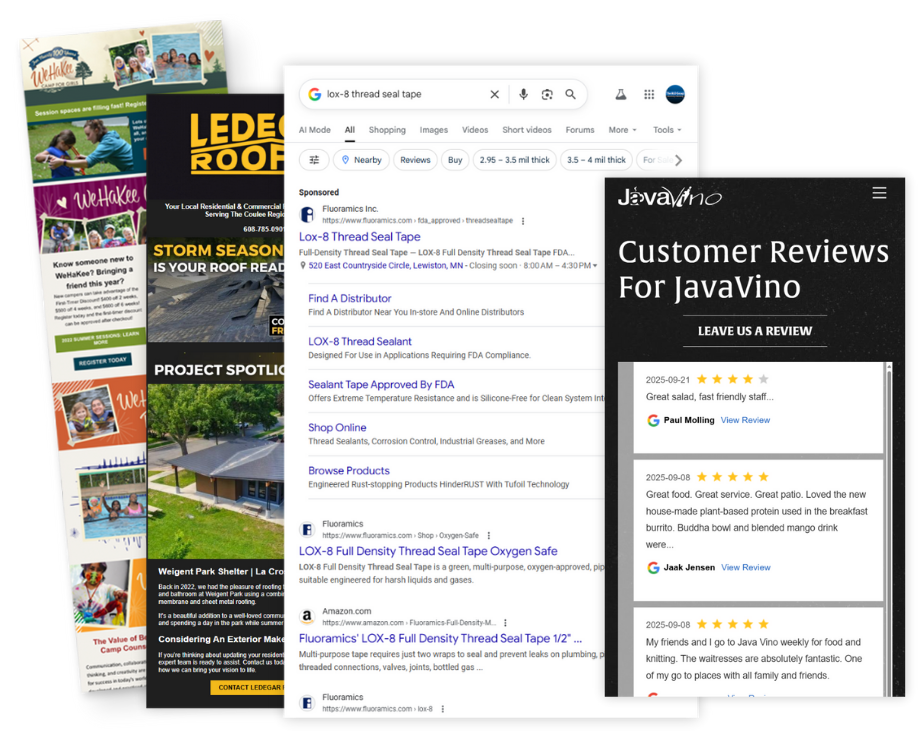Switch to the Images search tab

click(x=433, y=129)
